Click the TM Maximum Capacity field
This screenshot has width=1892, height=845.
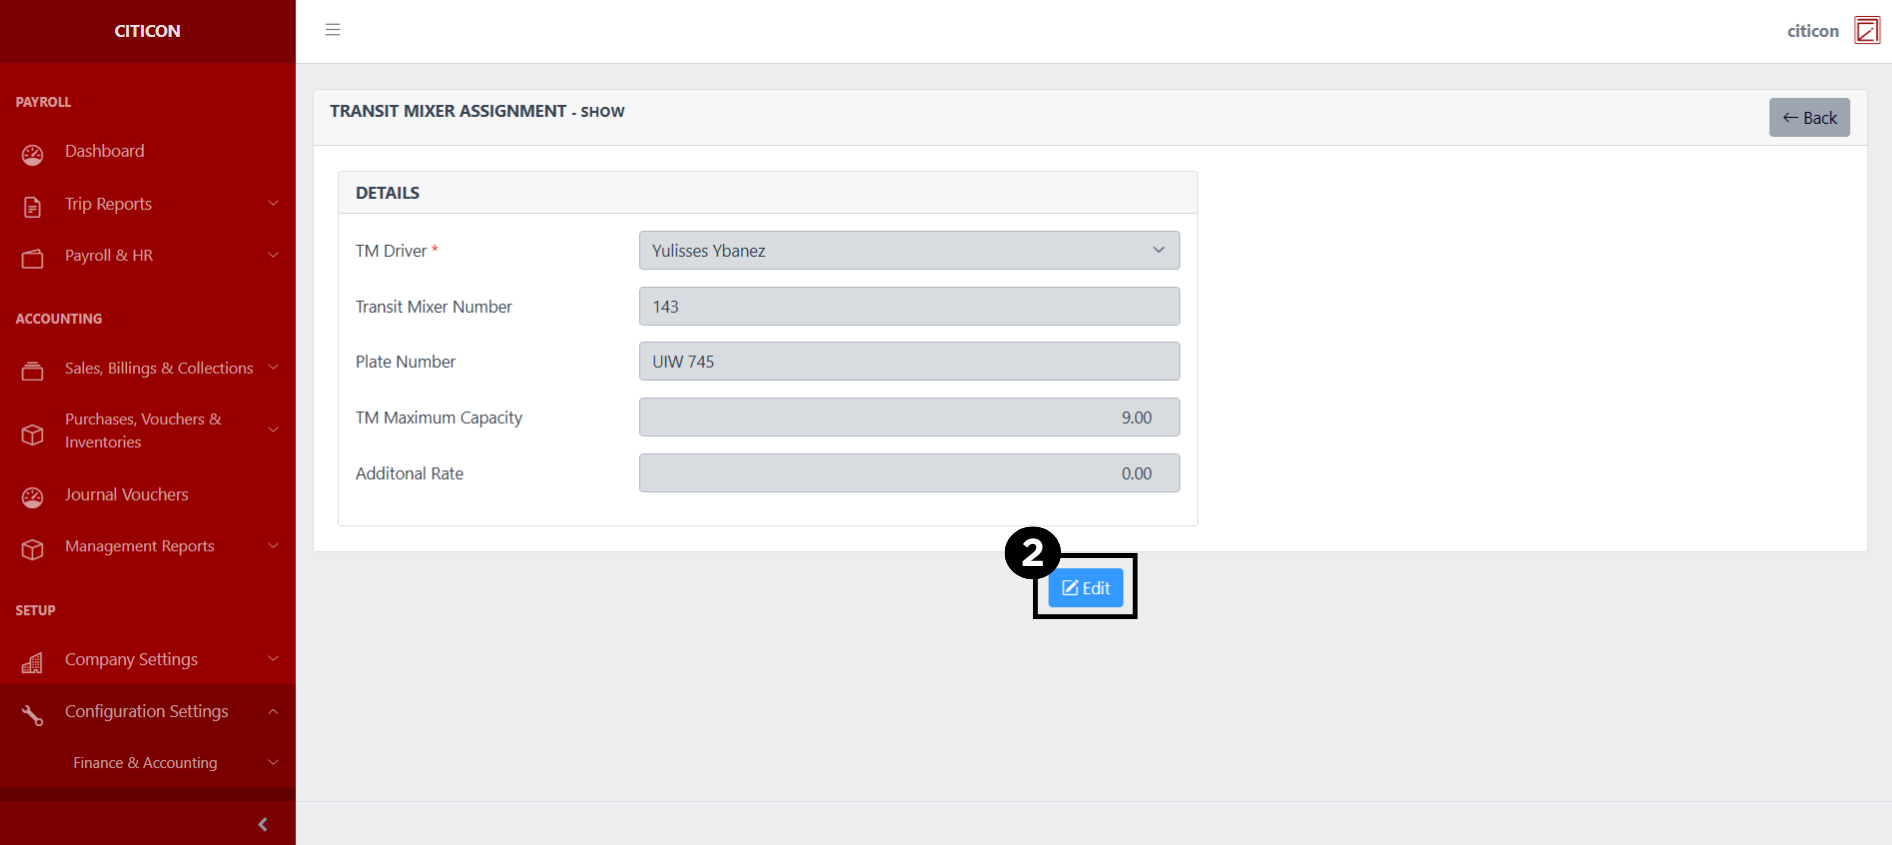(909, 417)
